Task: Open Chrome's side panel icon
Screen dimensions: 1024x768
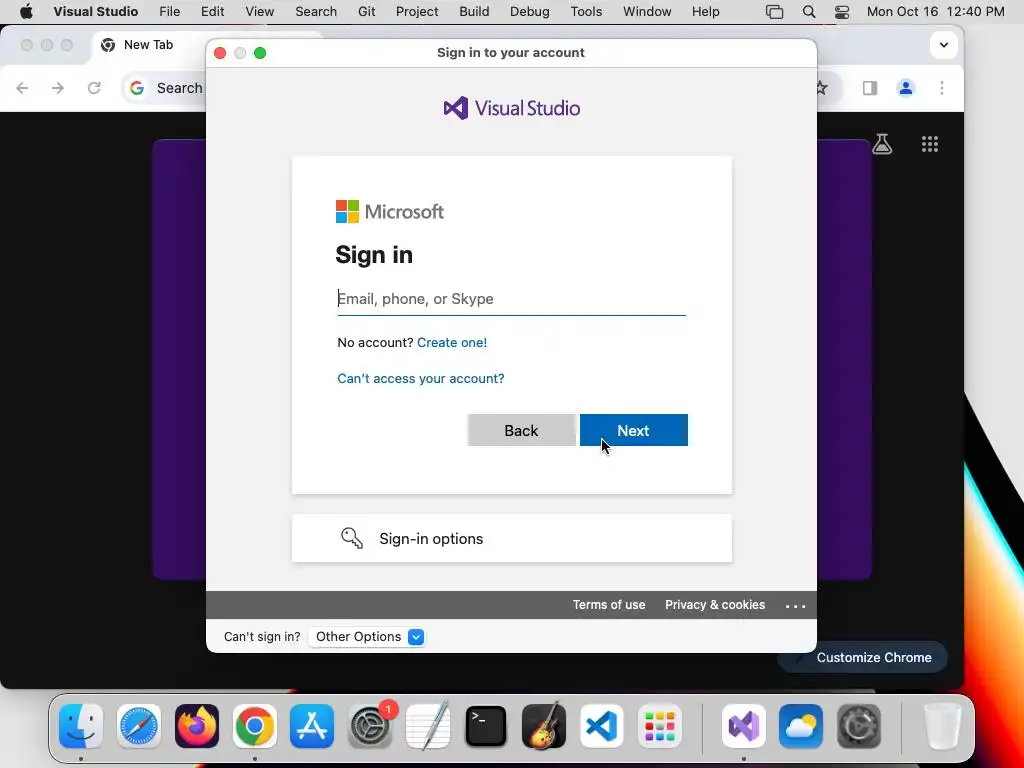Action: coord(870,88)
